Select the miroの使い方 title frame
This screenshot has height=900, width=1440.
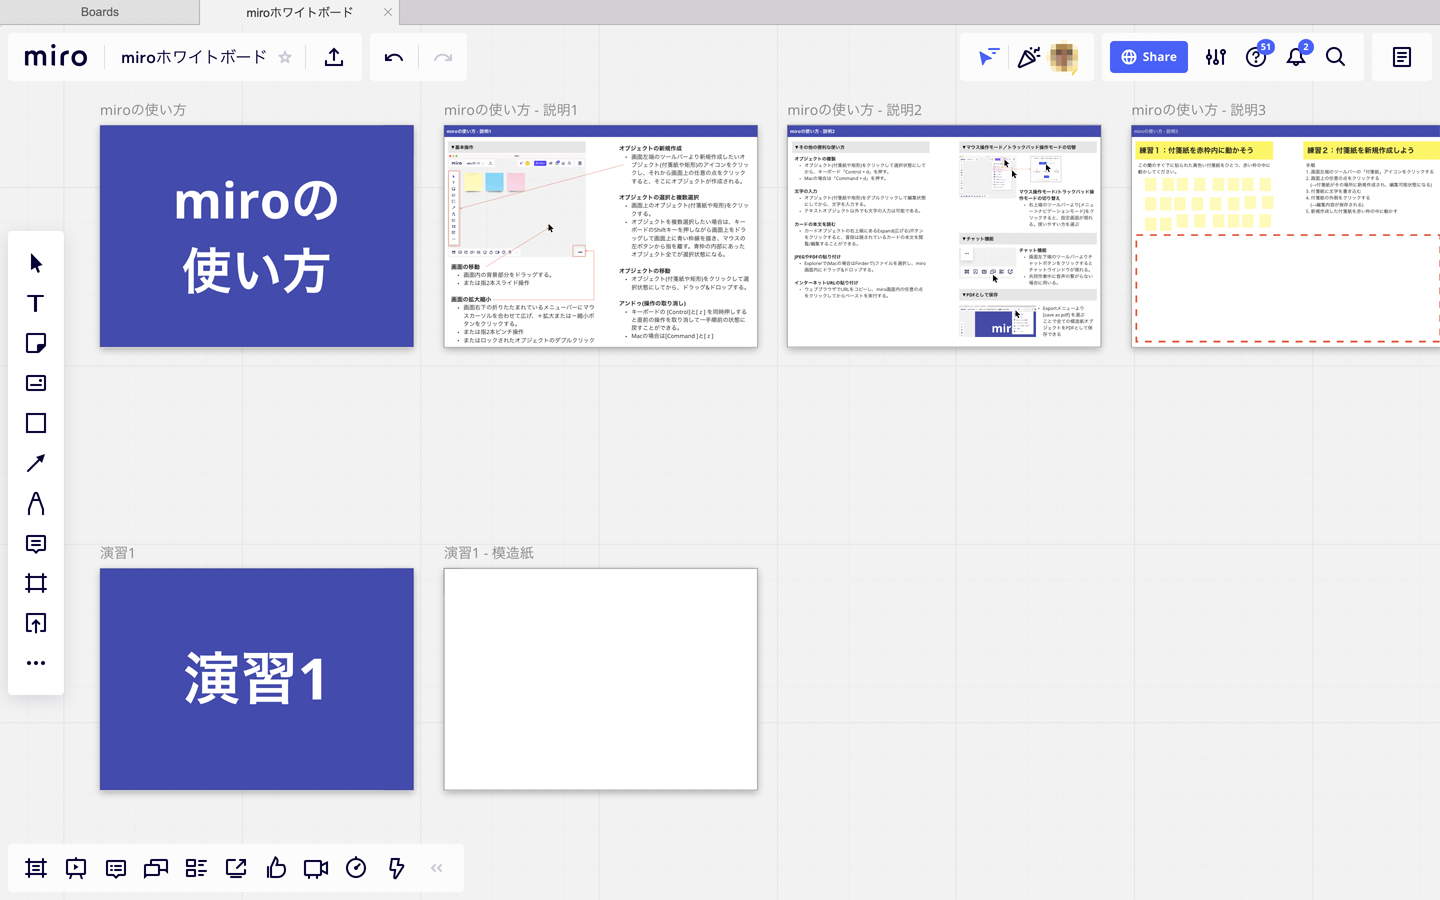click(x=257, y=236)
